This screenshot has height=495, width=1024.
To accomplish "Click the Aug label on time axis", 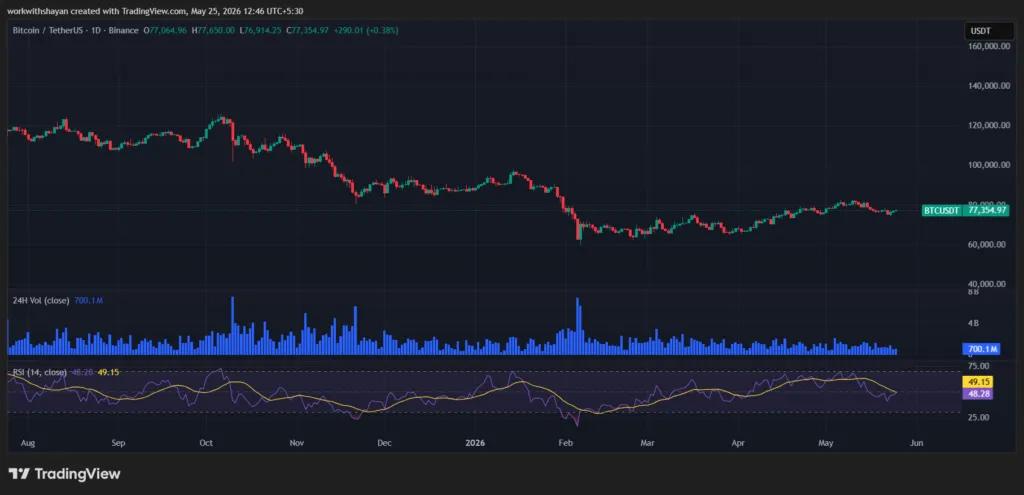I will (27, 443).
